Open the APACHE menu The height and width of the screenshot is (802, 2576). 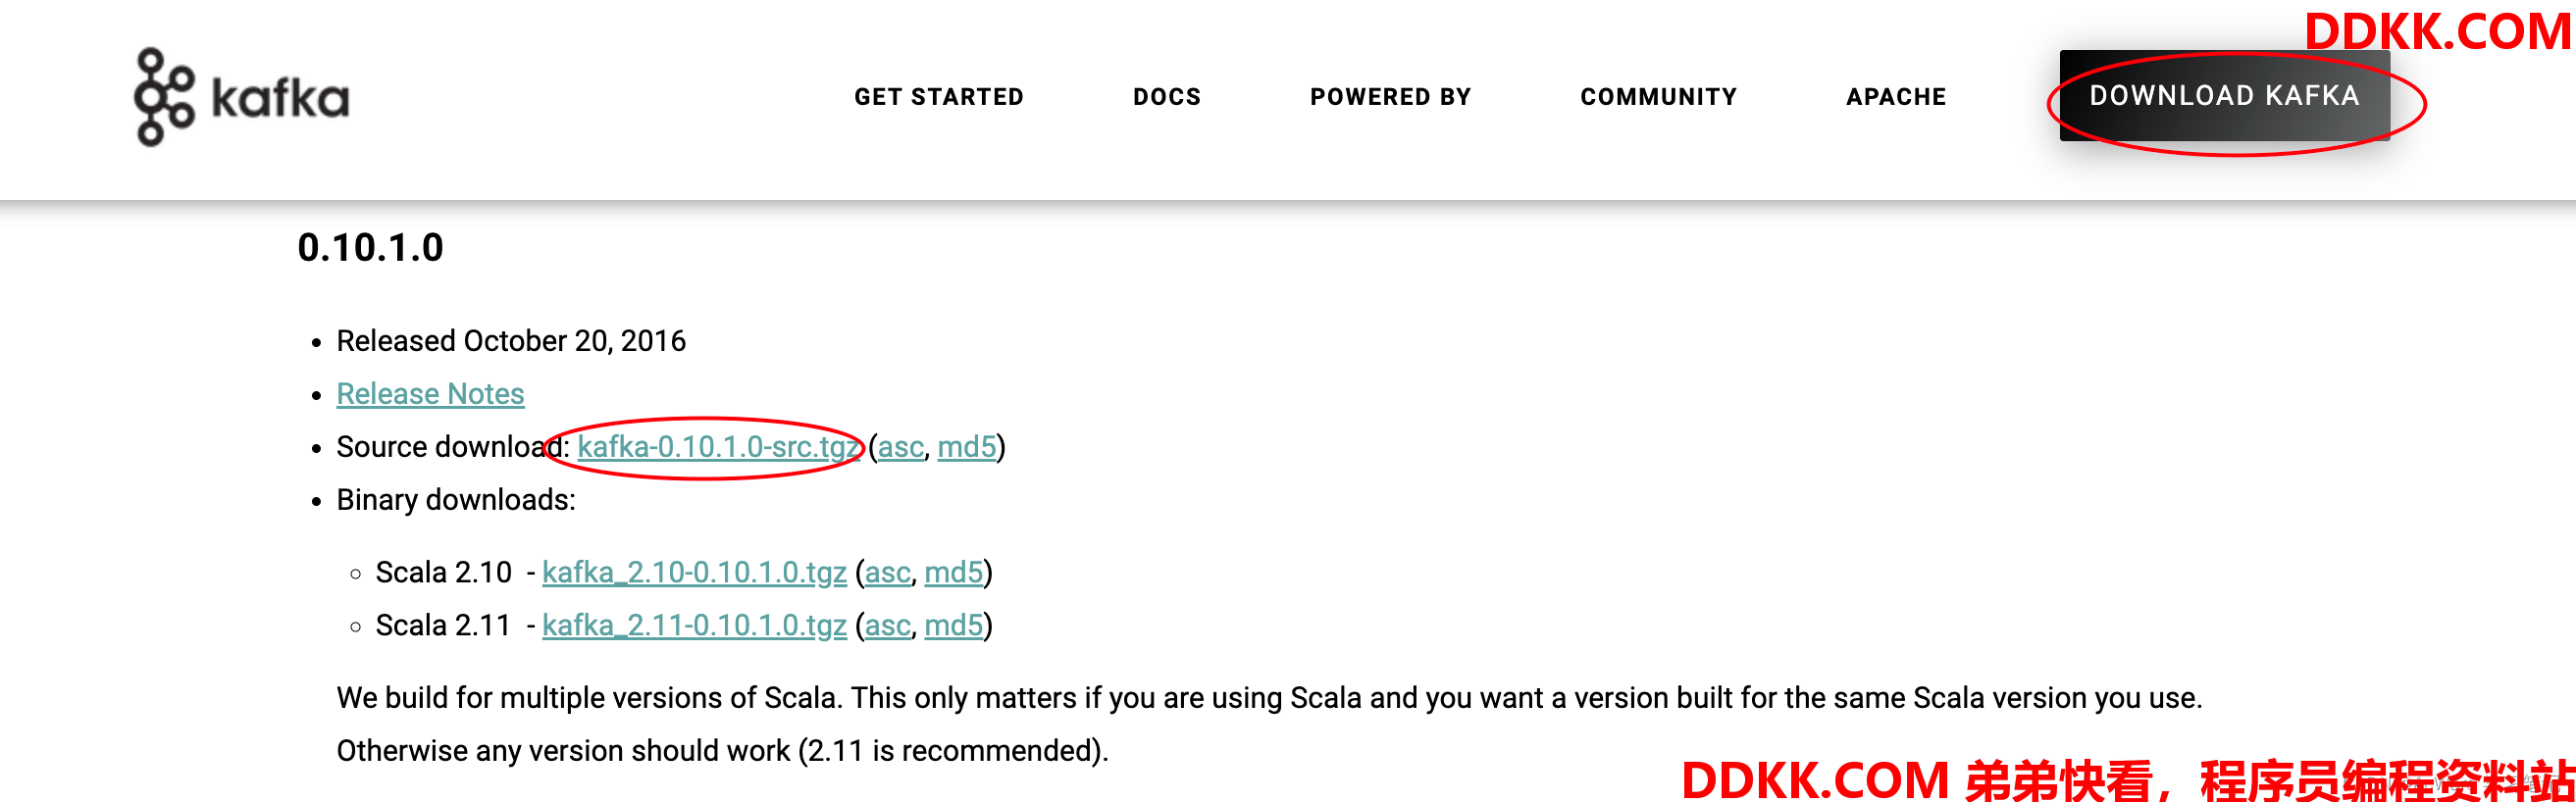(x=1896, y=97)
